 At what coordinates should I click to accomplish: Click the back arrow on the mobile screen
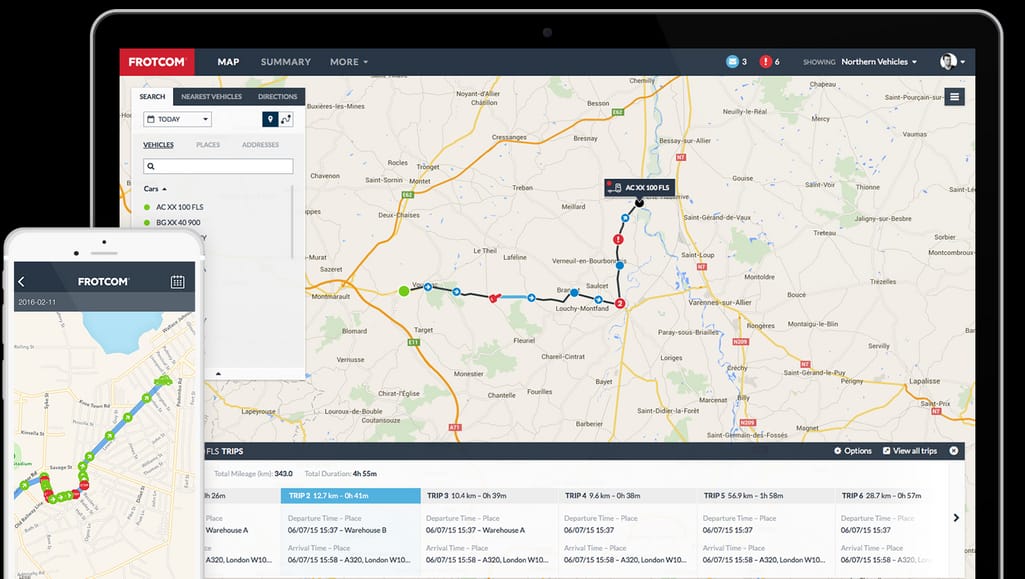[x=20, y=281]
